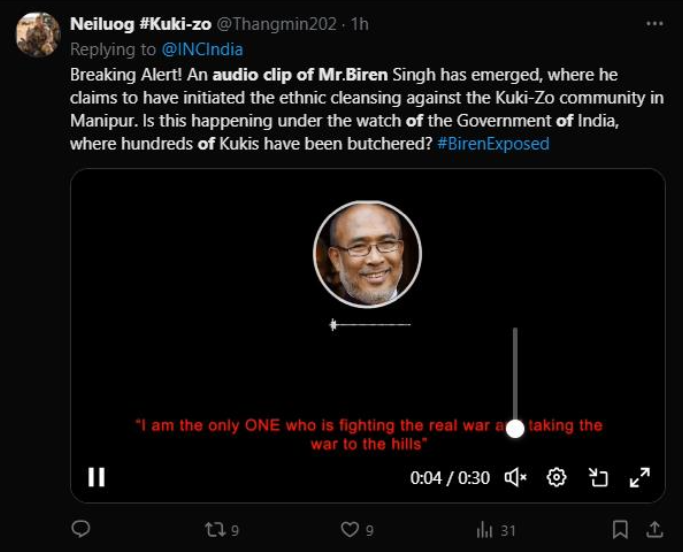Bookmark this tweet

click(620, 529)
